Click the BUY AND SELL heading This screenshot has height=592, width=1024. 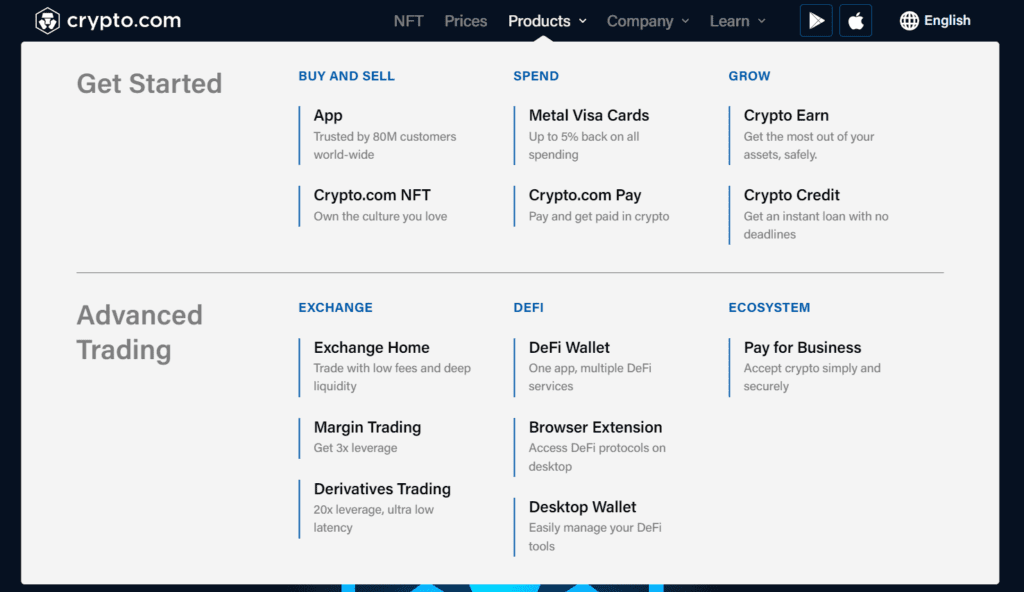tap(346, 76)
